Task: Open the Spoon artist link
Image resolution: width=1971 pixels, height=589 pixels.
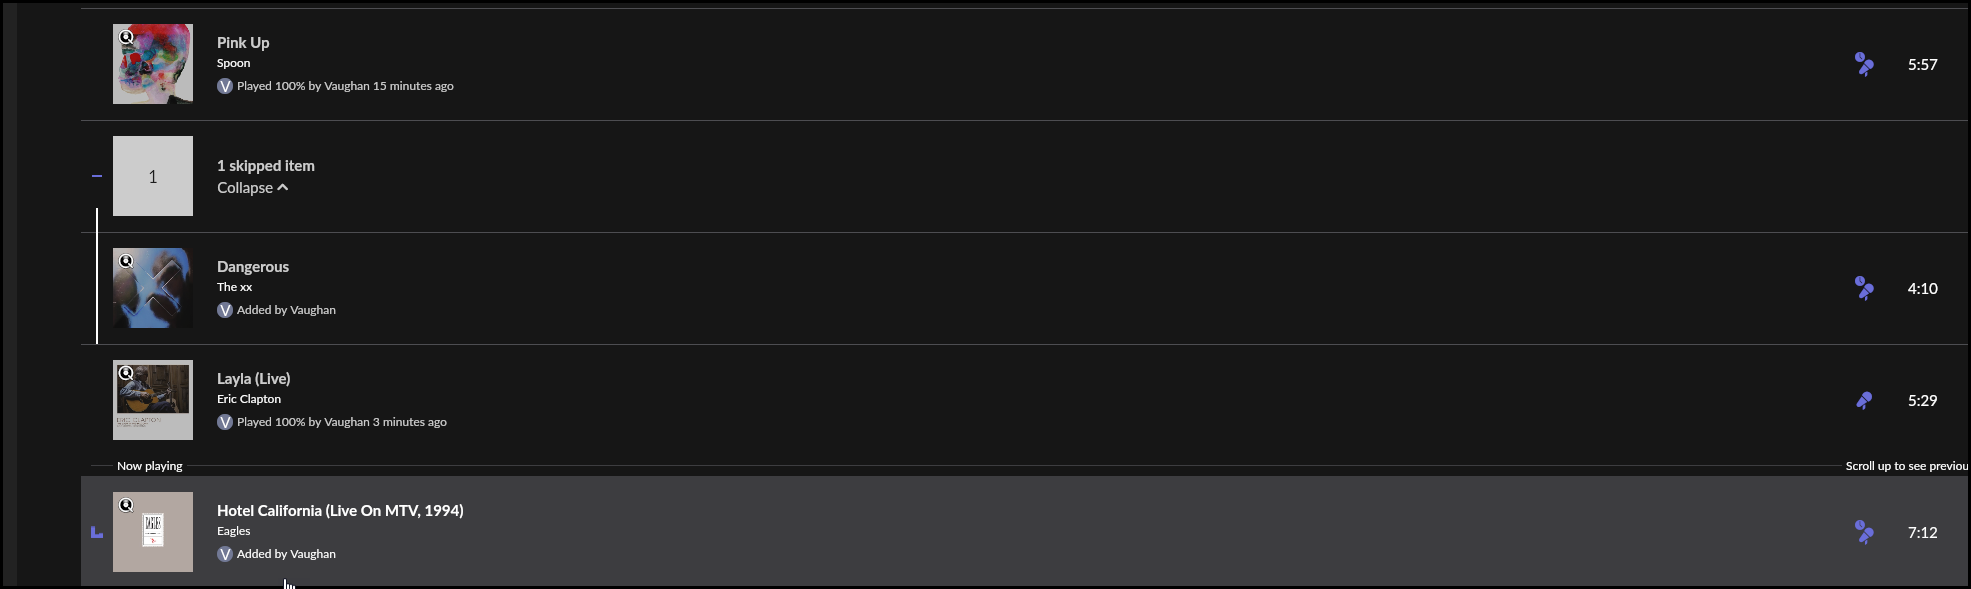Action: click(234, 63)
